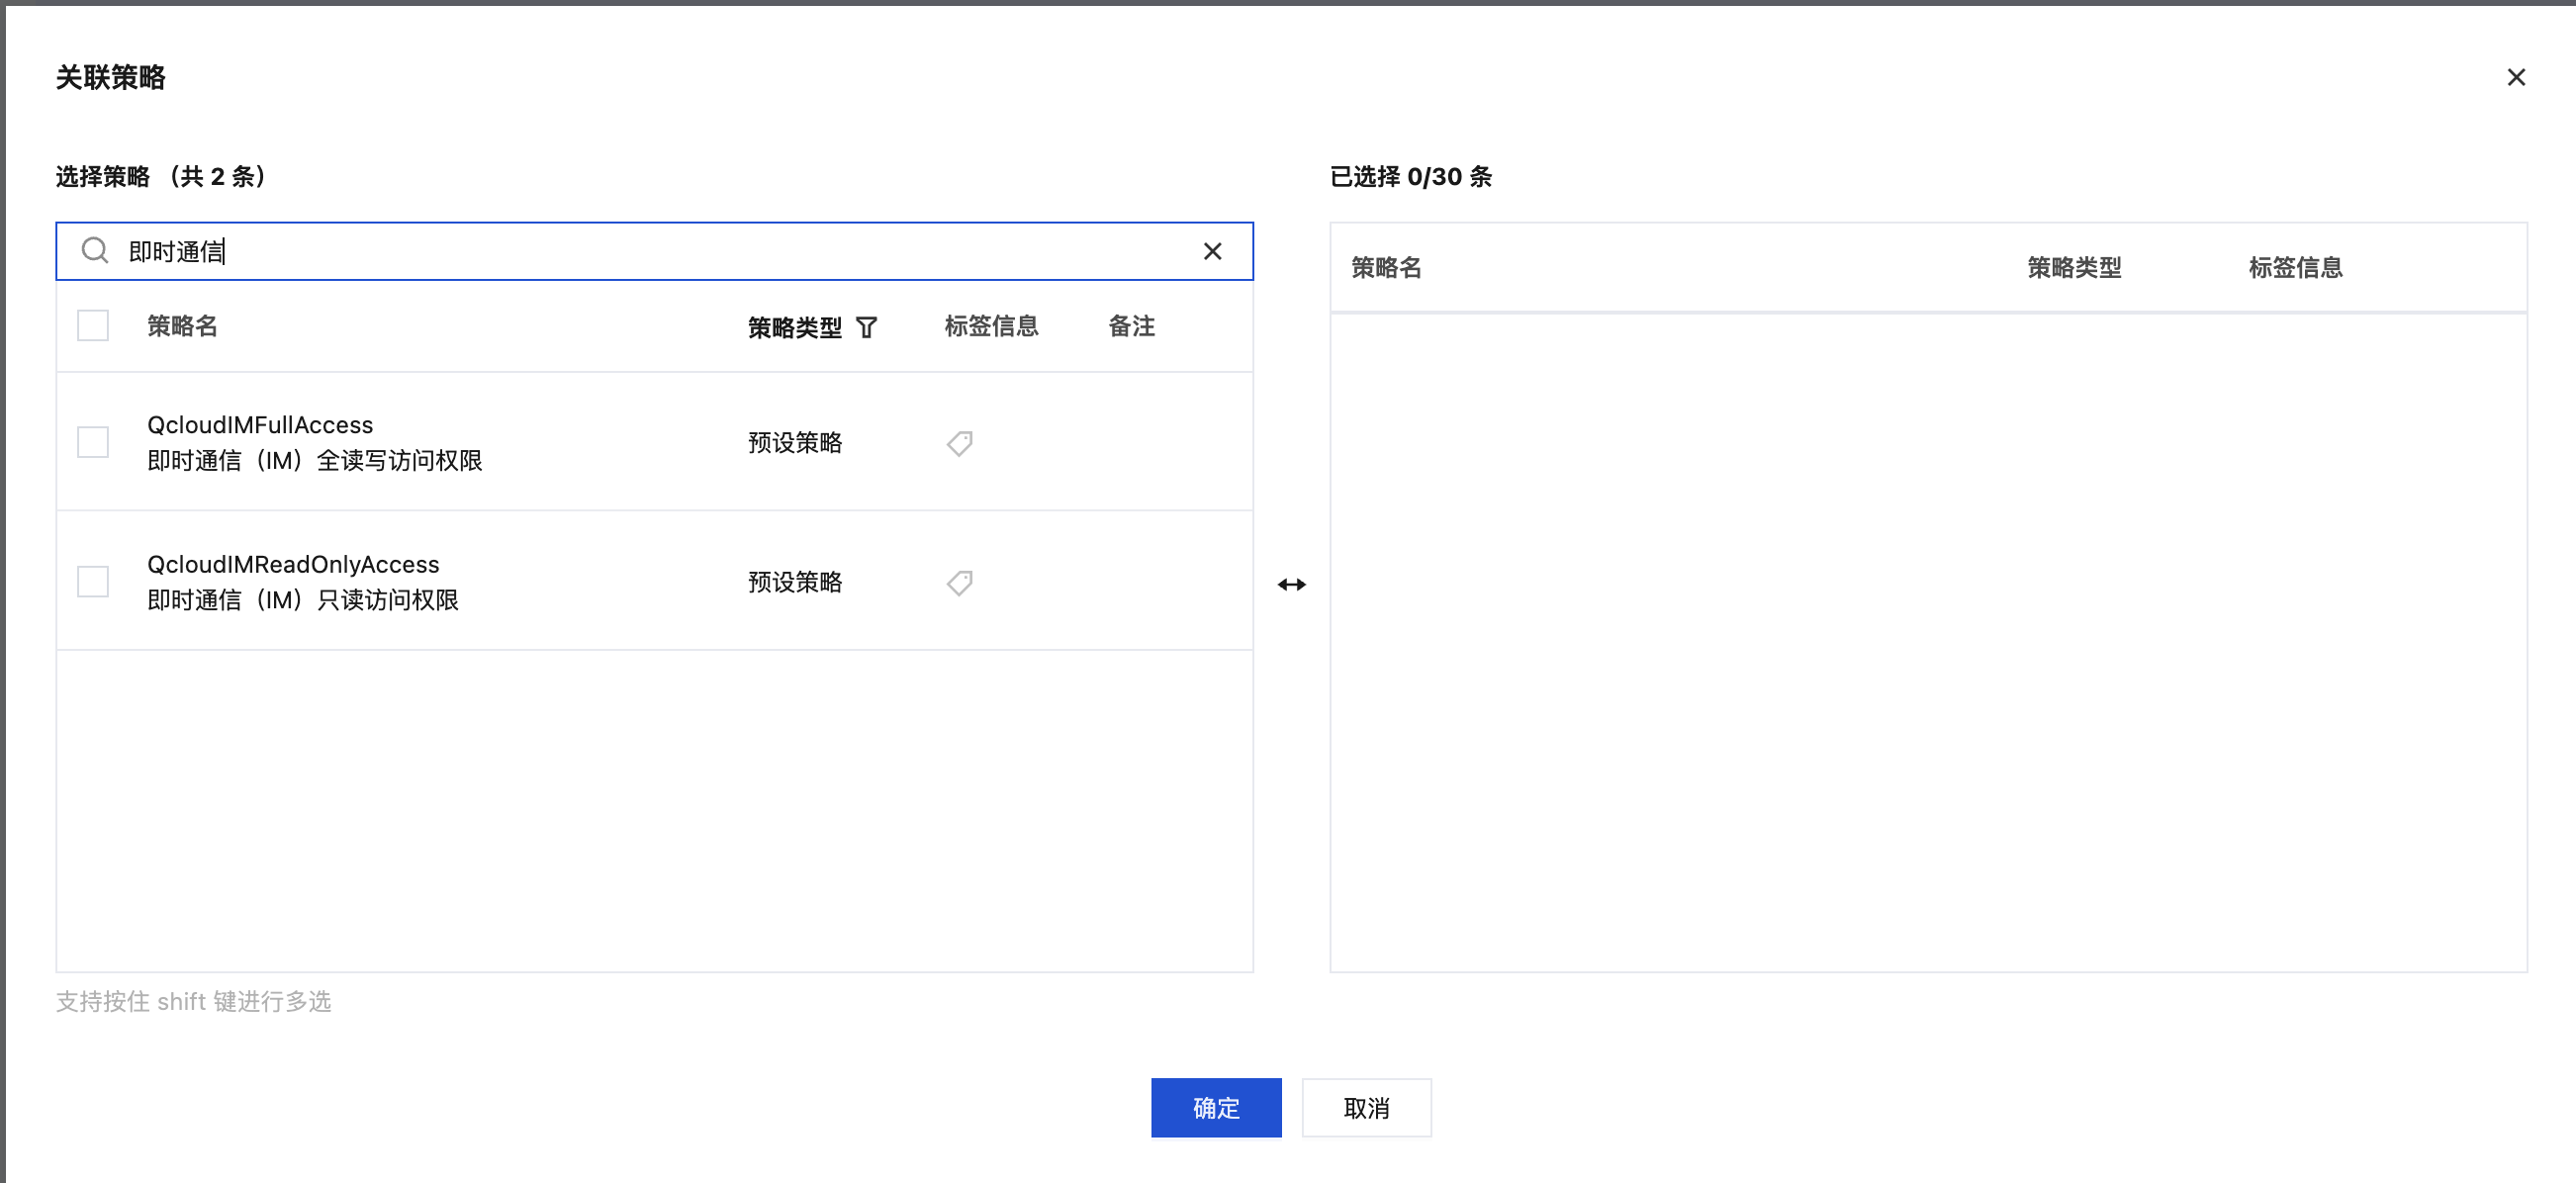Click the 确定 confirm button
2576x1183 pixels.
(1215, 1107)
